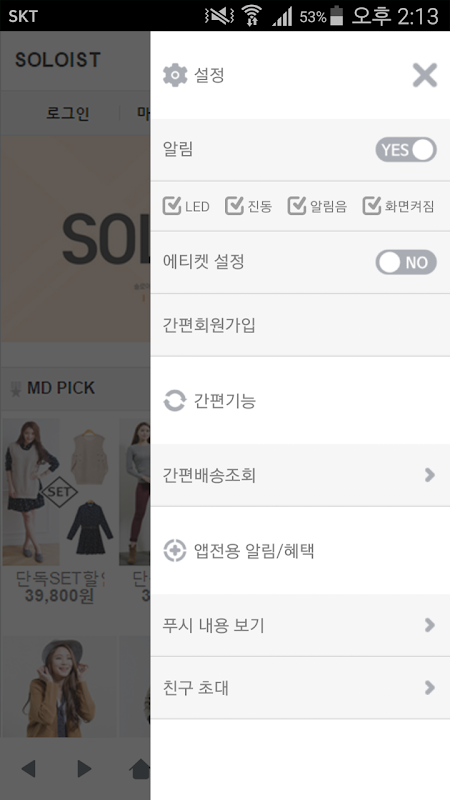The width and height of the screenshot is (450, 800).
Task: Close the settings panel with X
Action: click(x=424, y=76)
